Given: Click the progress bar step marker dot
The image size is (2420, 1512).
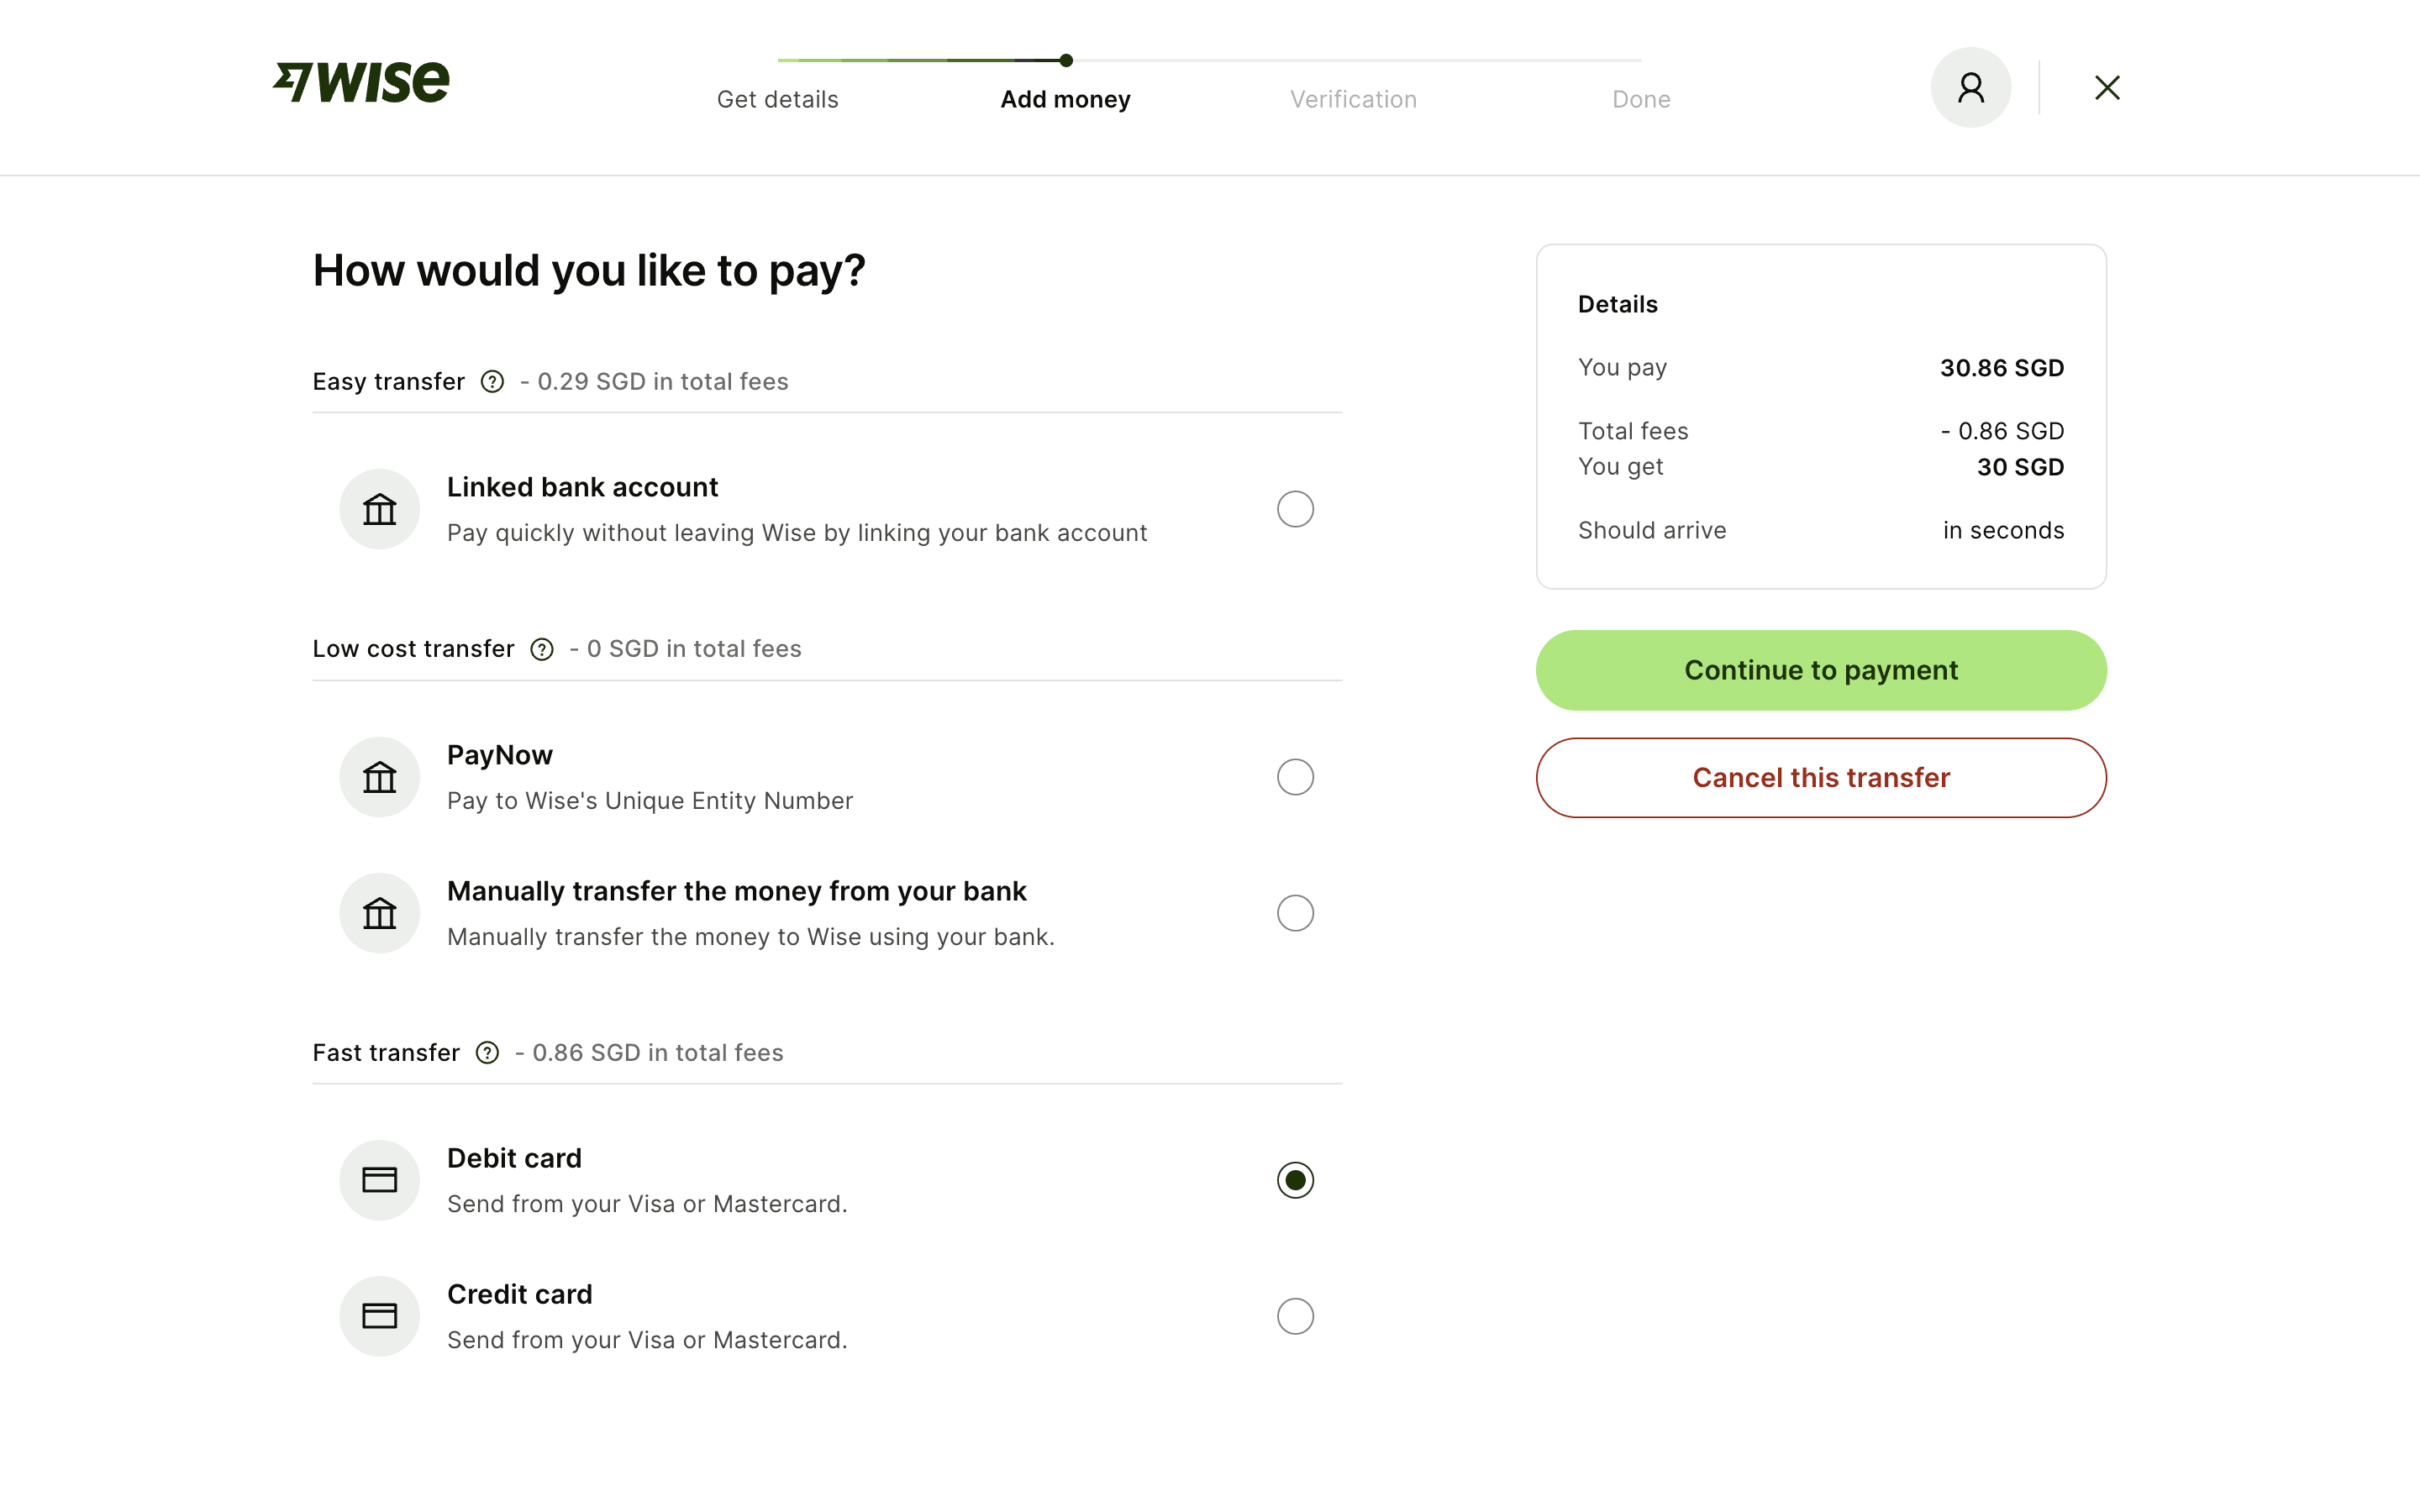Looking at the screenshot, I should (x=1066, y=60).
